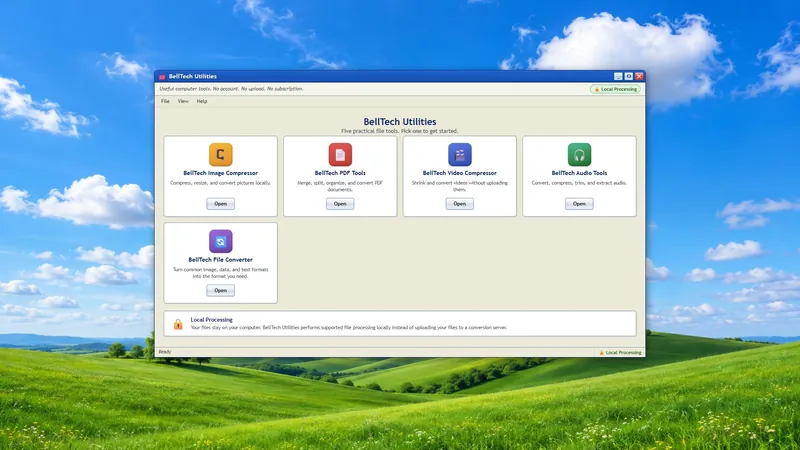The width and height of the screenshot is (800, 450).
Task: Click Local Processing indicator in status bar
Action: pyautogui.click(x=620, y=353)
